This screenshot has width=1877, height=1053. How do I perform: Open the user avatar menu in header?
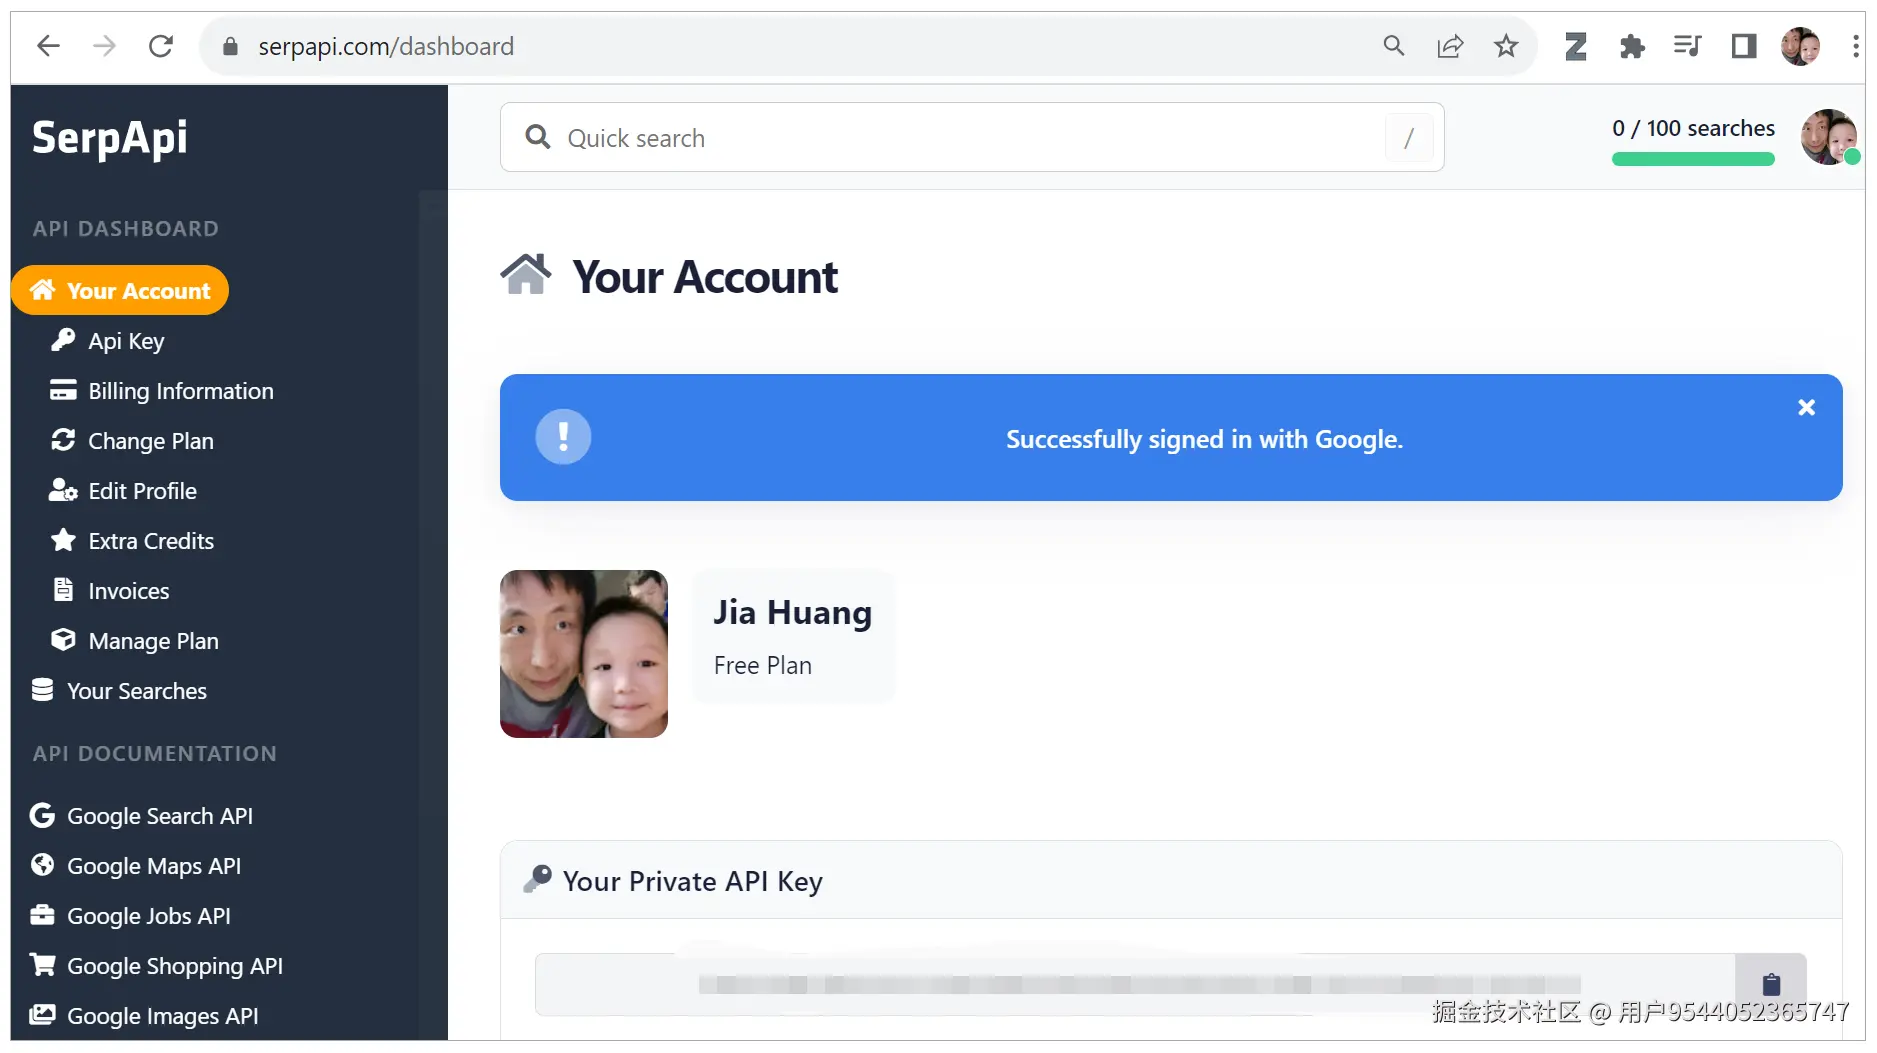[1829, 137]
